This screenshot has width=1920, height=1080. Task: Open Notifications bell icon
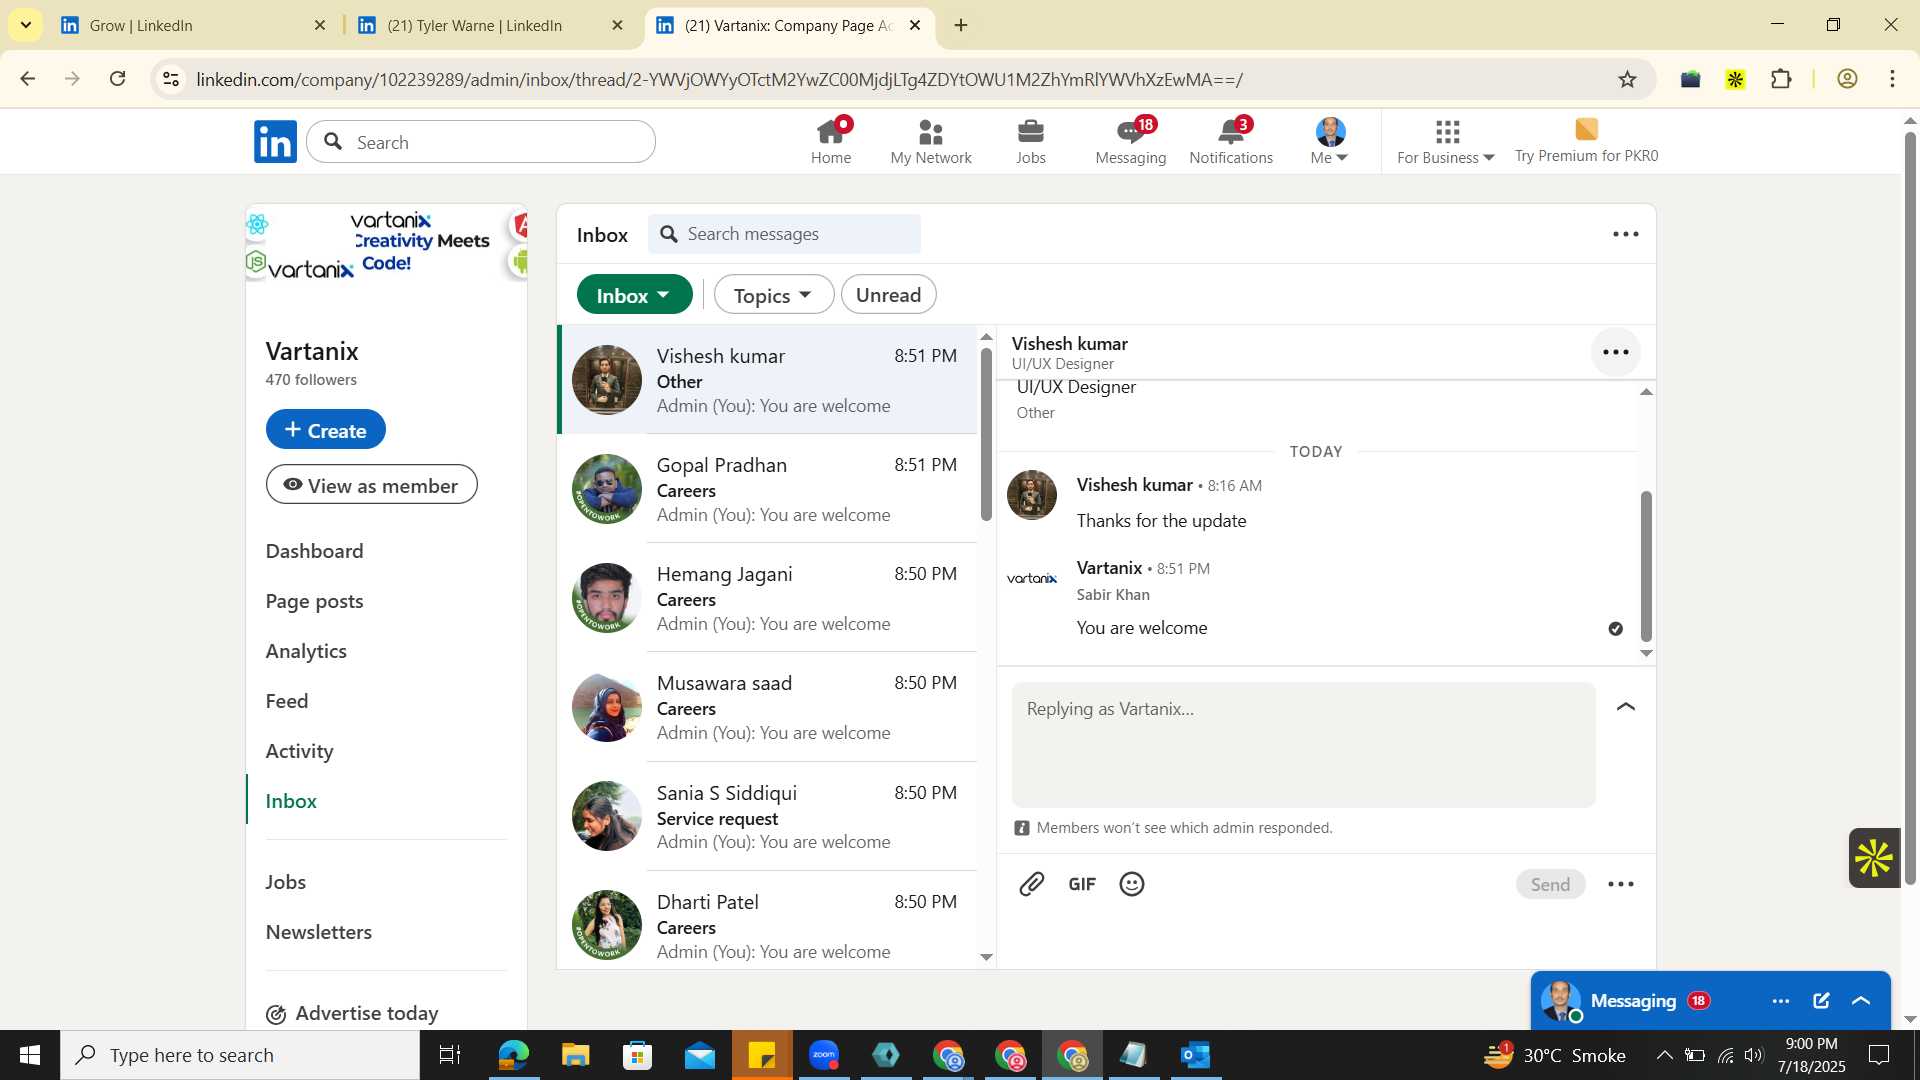coord(1231,142)
